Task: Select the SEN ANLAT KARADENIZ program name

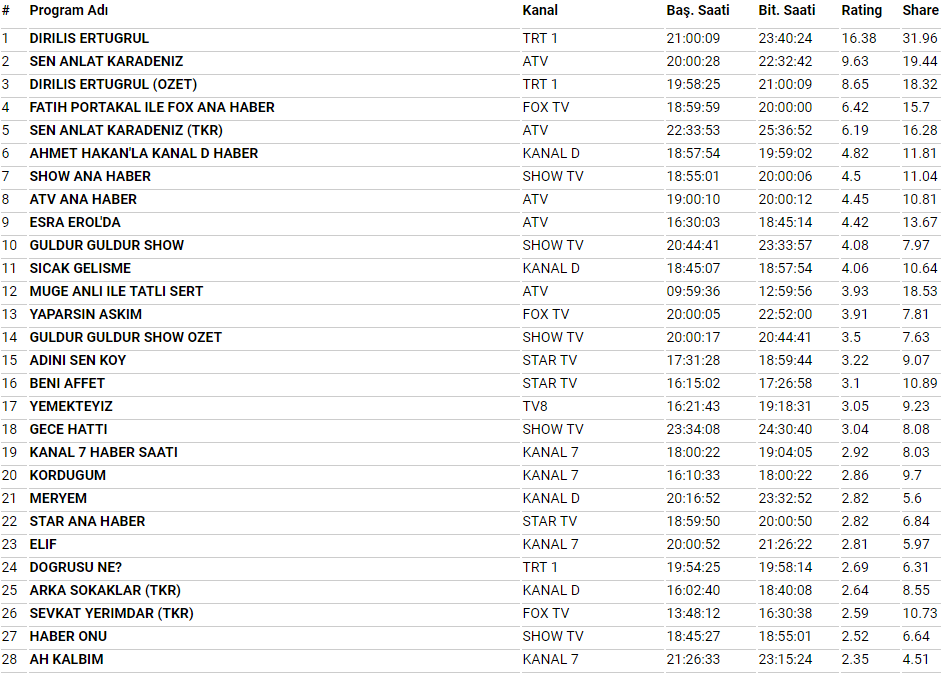Action: [x=106, y=61]
